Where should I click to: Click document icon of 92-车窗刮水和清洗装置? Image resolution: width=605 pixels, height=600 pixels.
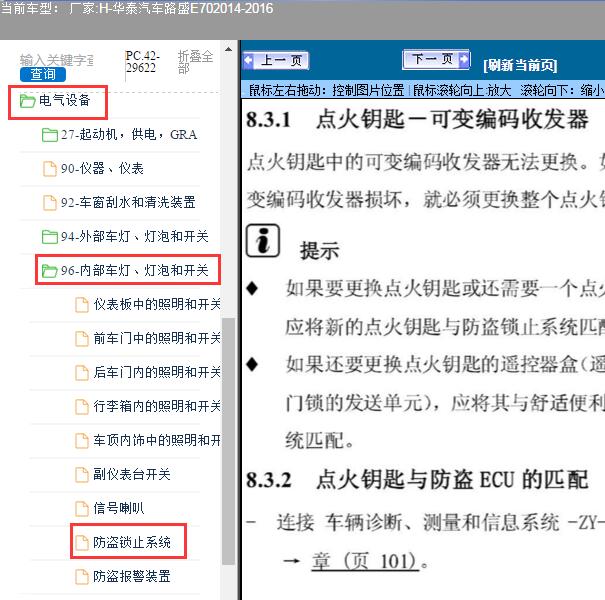49,203
